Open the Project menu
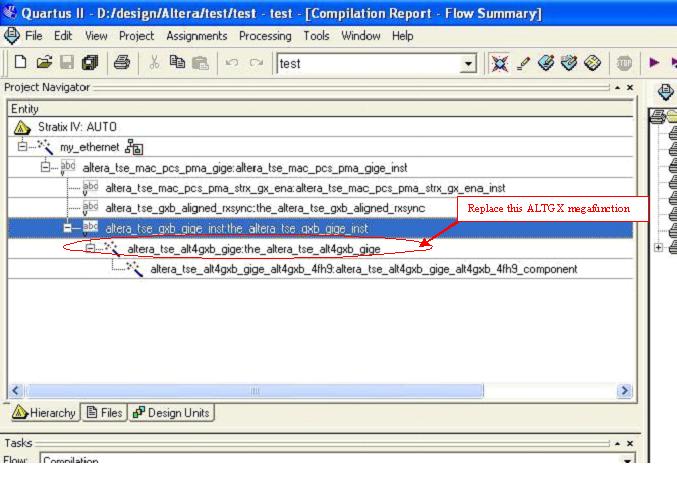This screenshot has width=677, height=499. click(136, 36)
